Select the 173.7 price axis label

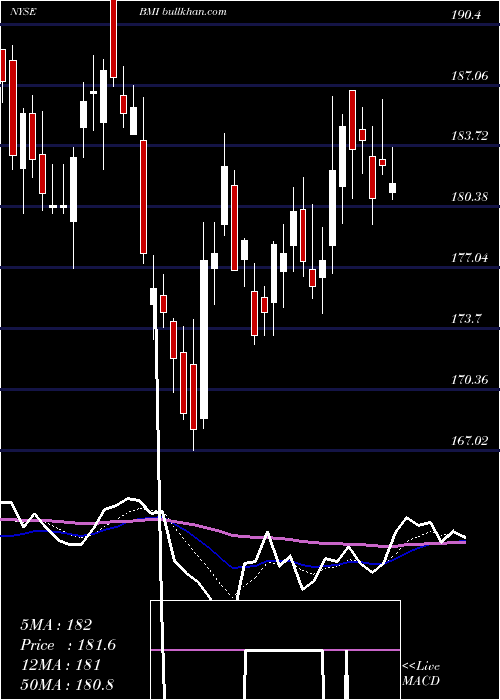466,319
